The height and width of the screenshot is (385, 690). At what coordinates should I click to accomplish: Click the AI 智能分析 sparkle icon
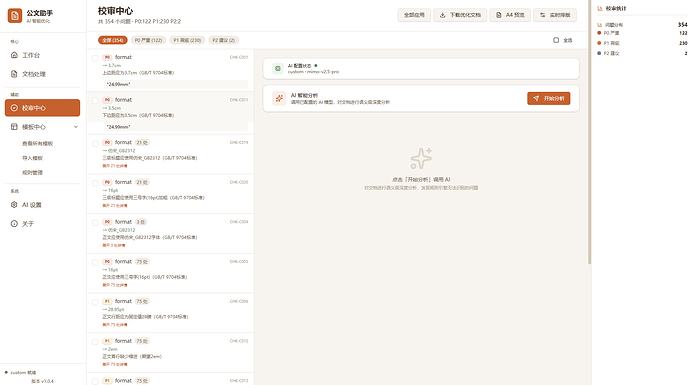[x=279, y=99]
